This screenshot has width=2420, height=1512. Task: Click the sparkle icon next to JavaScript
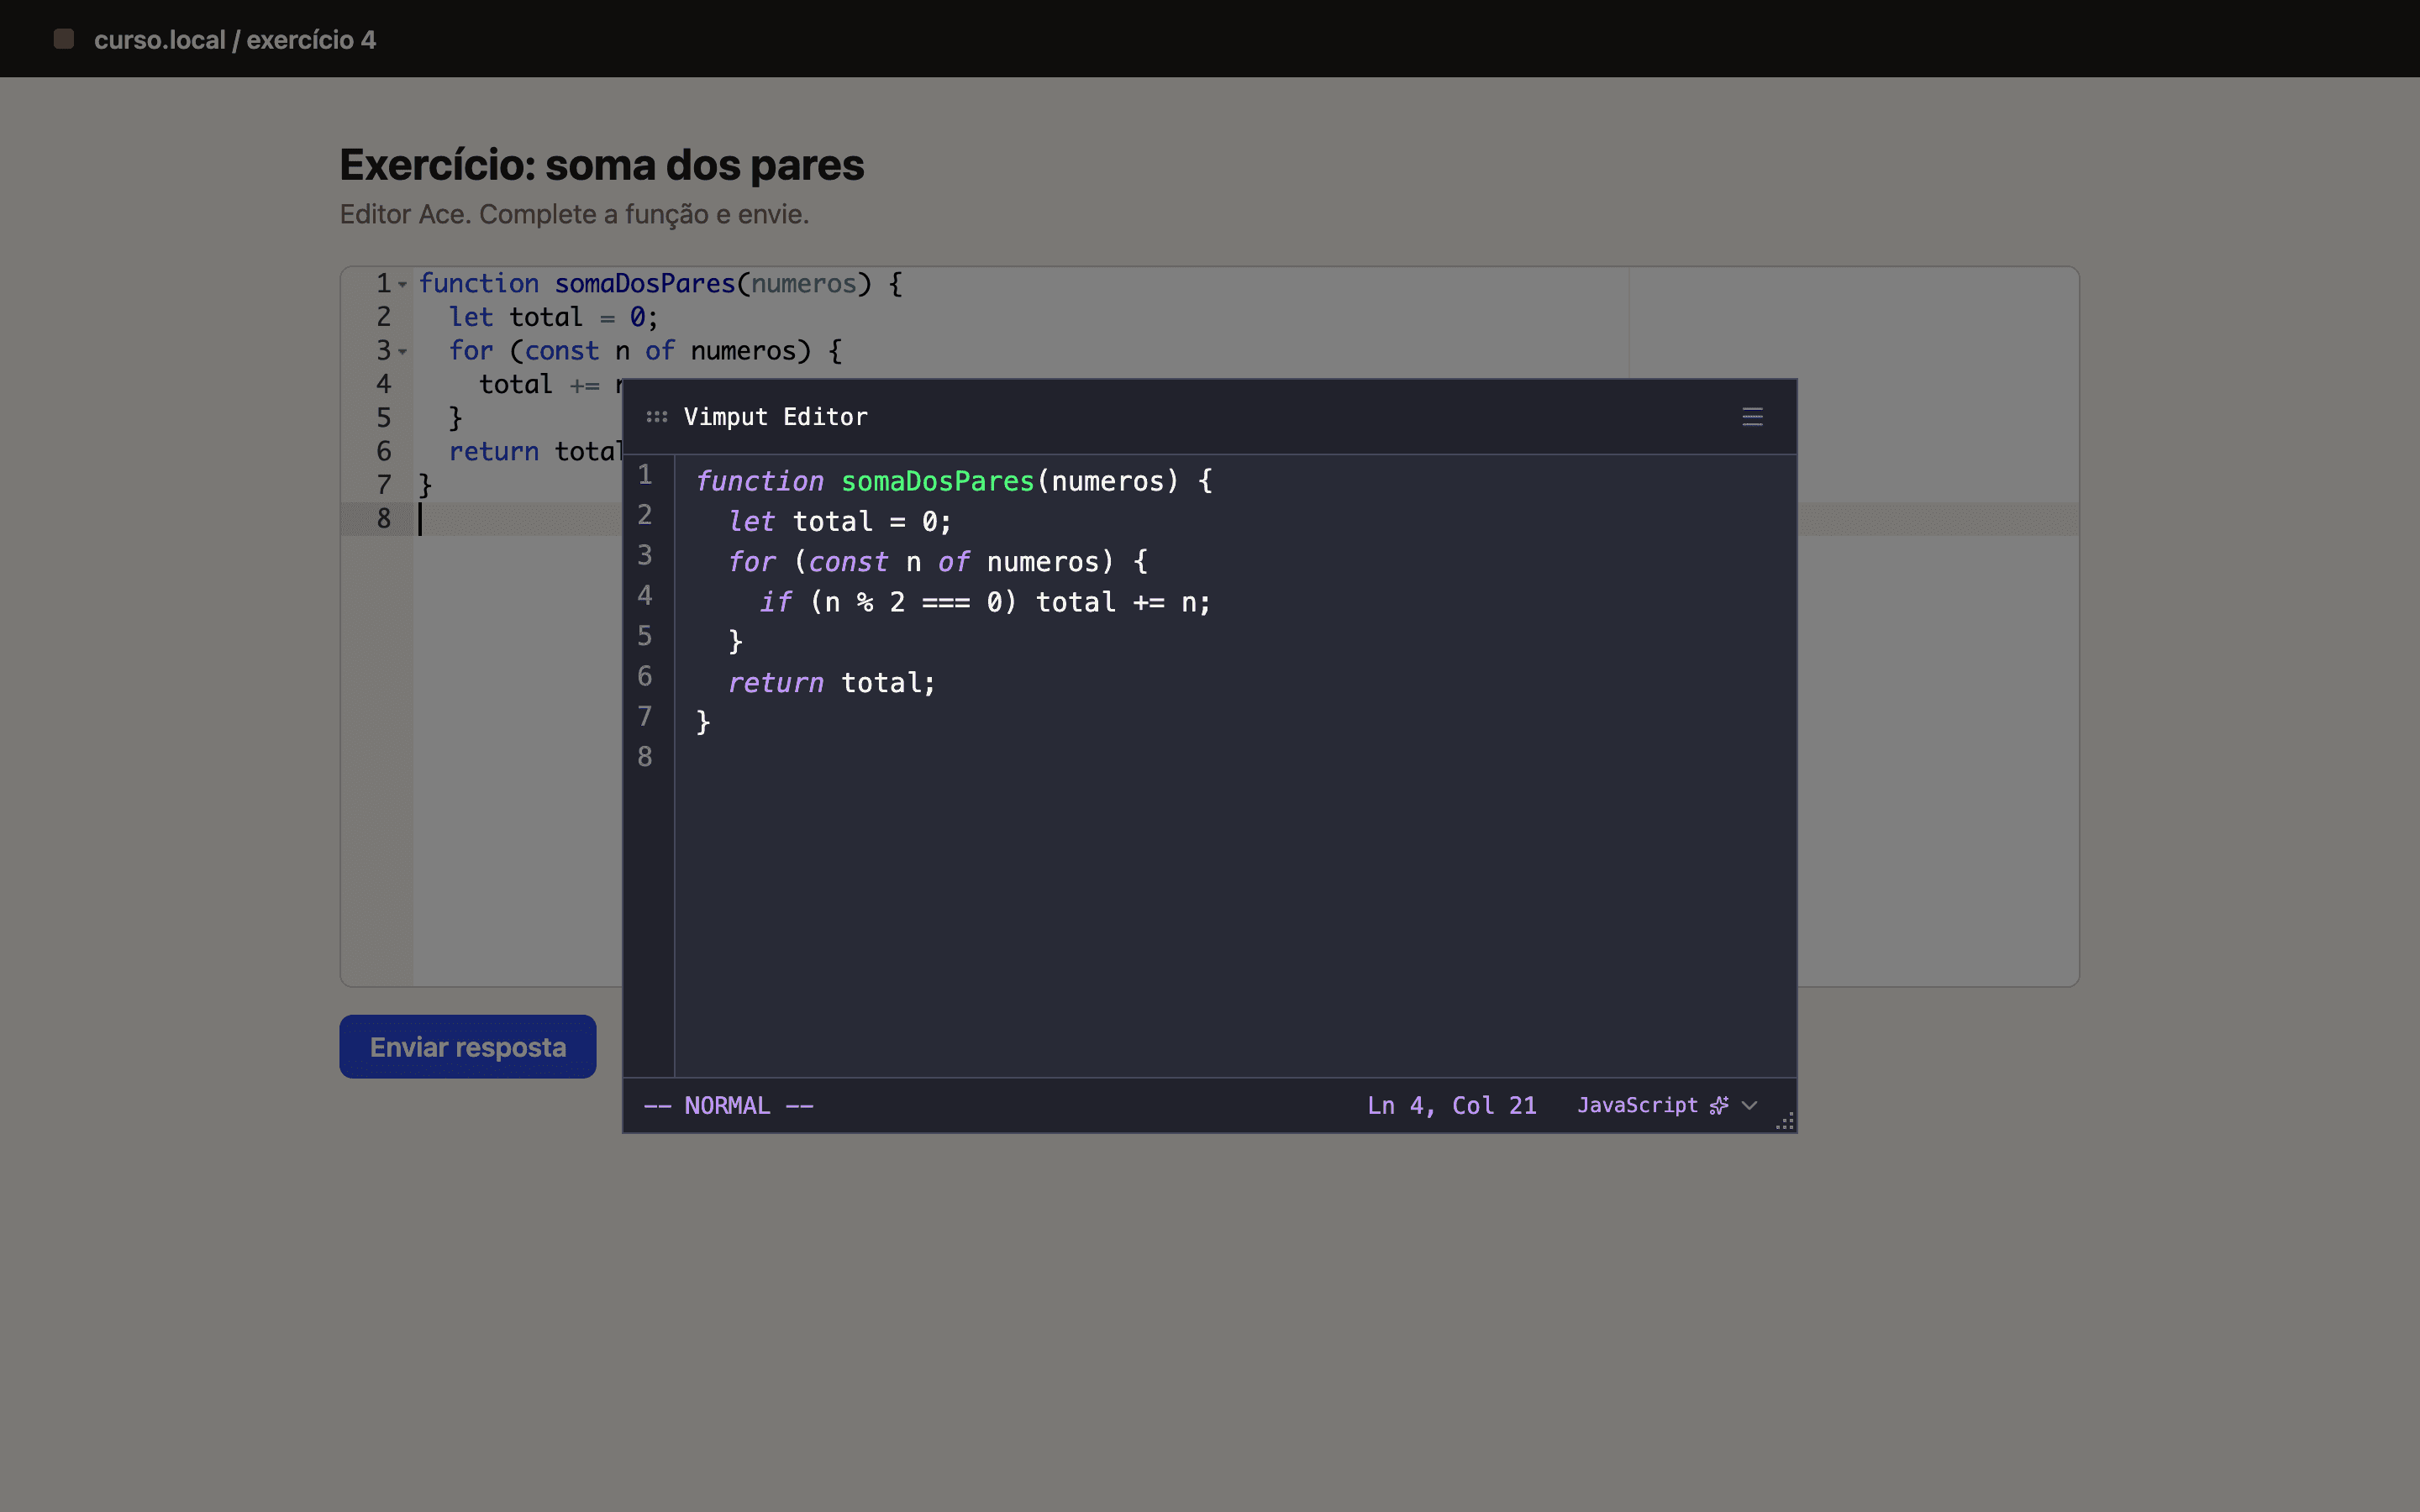point(1719,1105)
